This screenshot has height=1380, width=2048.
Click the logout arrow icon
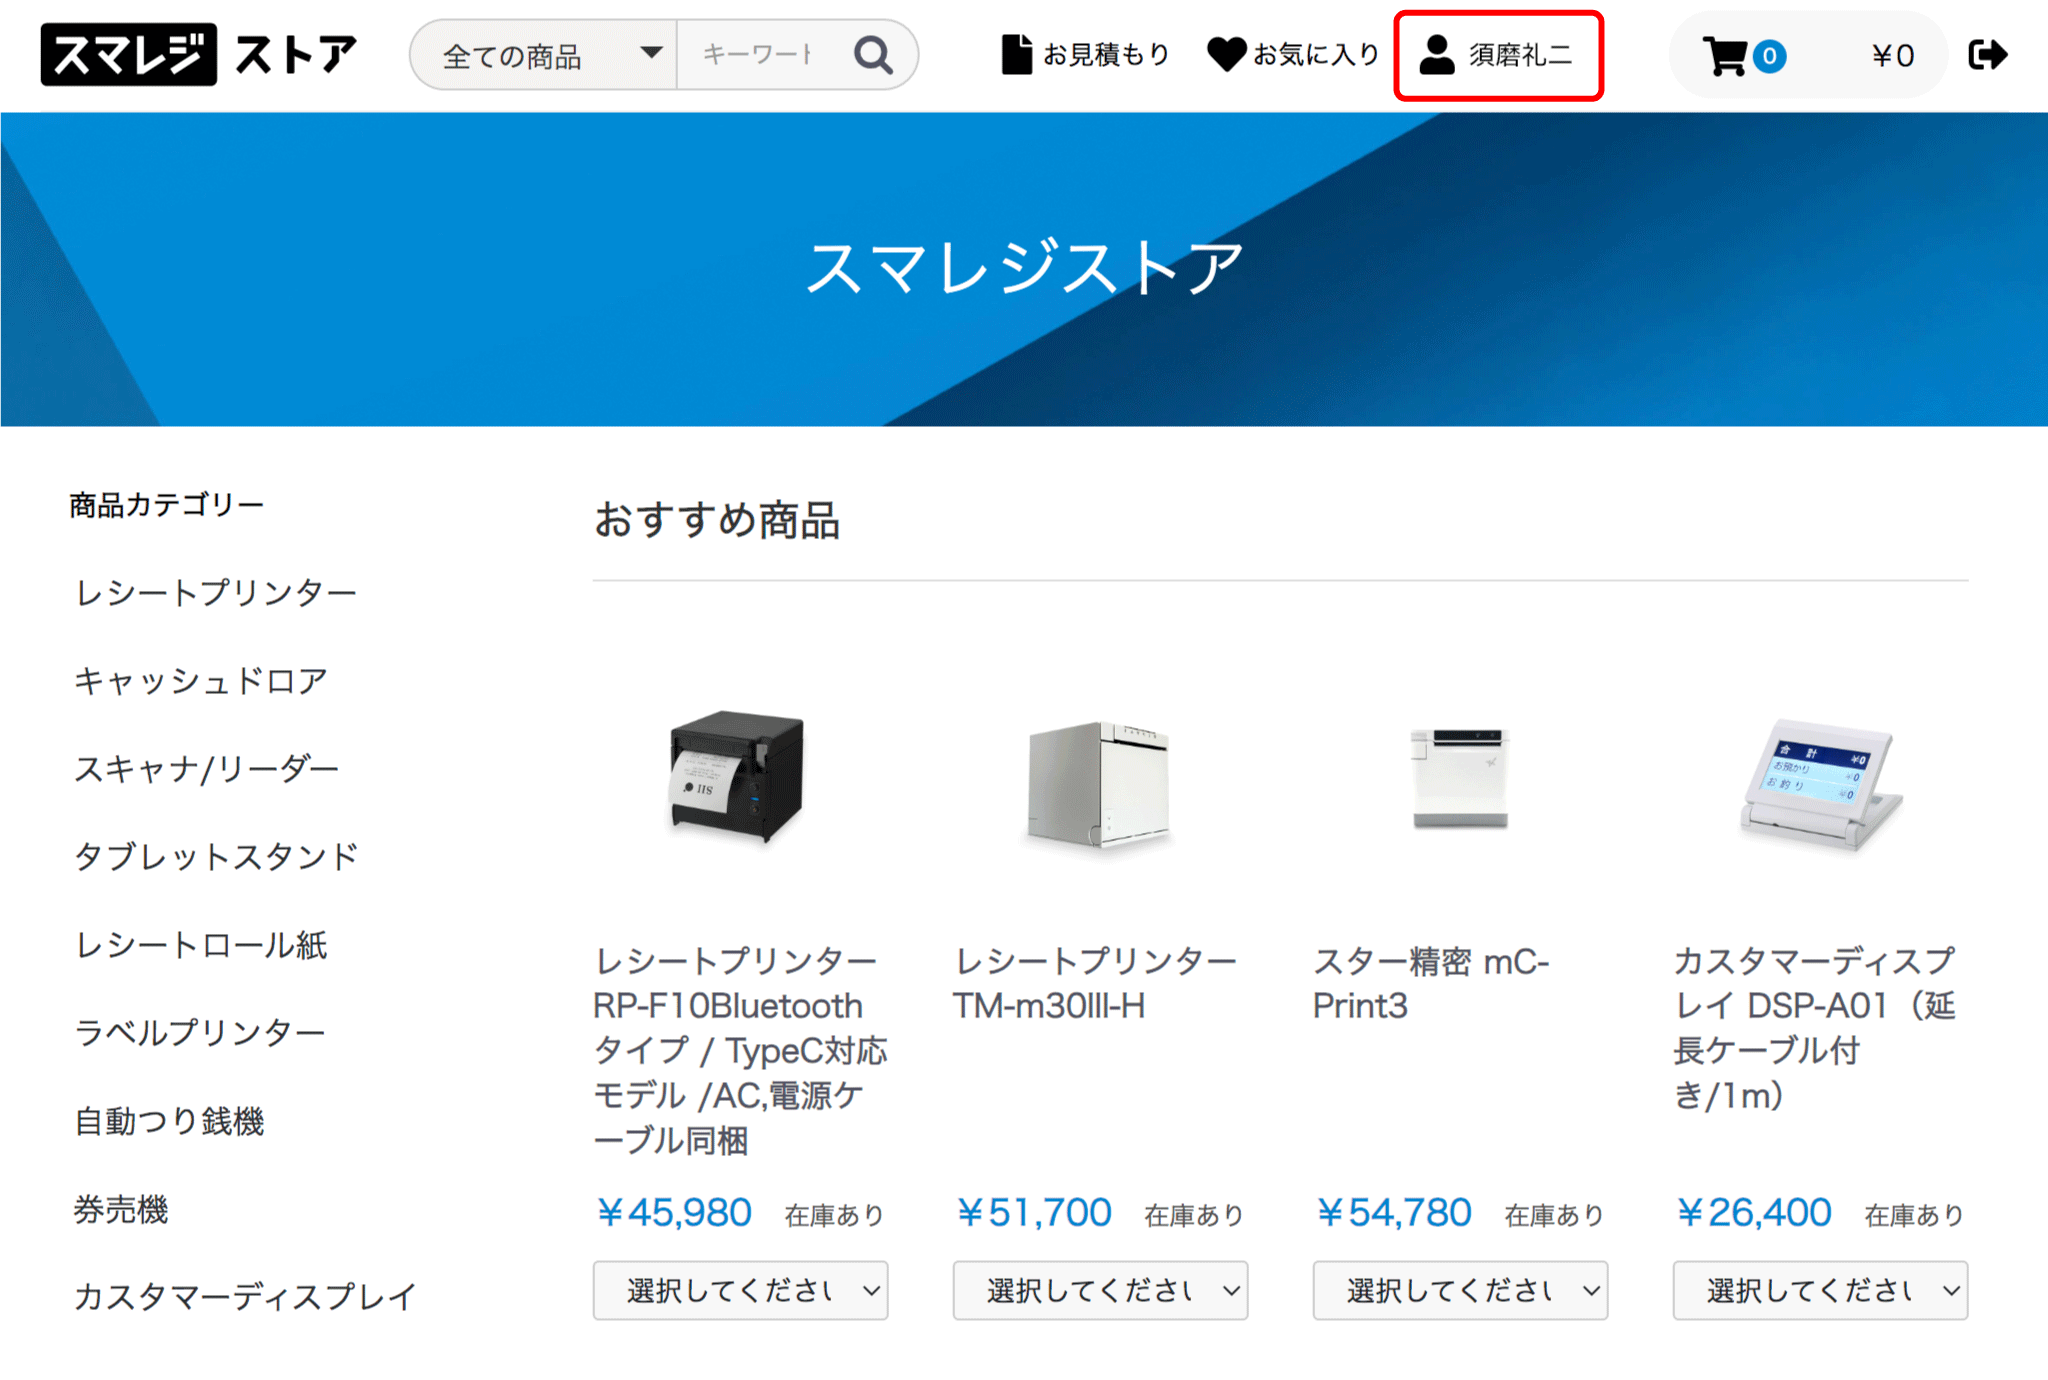(x=1986, y=55)
